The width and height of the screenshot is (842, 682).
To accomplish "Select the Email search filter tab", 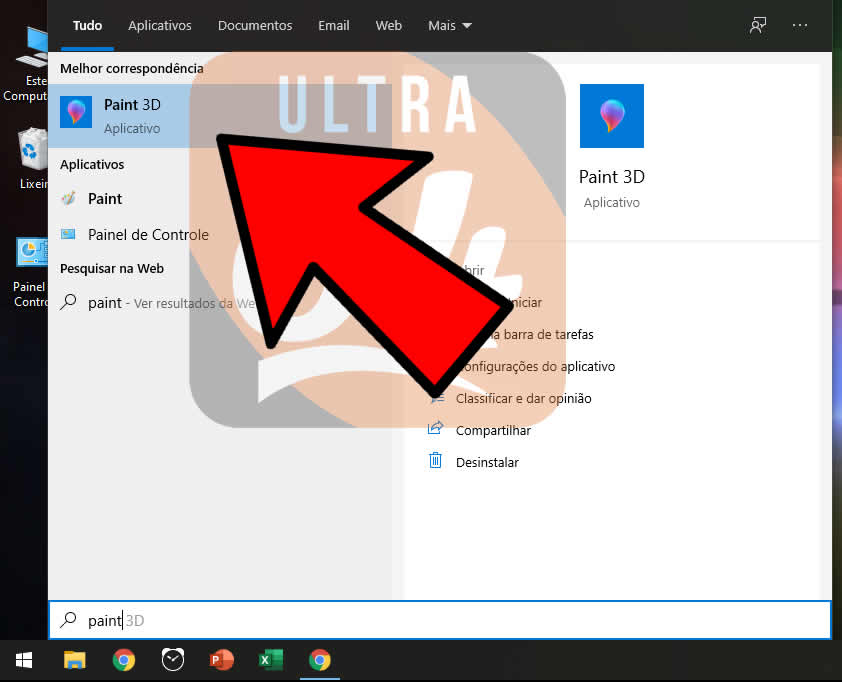I will pyautogui.click(x=333, y=25).
